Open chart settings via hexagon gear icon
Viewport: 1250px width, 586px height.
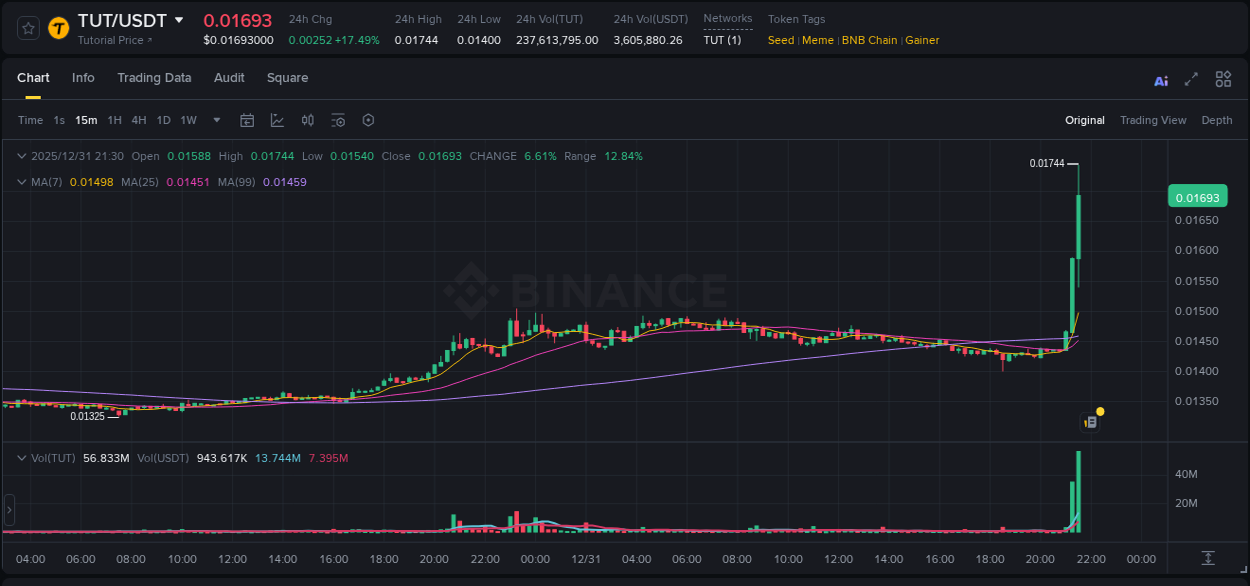pos(368,120)
